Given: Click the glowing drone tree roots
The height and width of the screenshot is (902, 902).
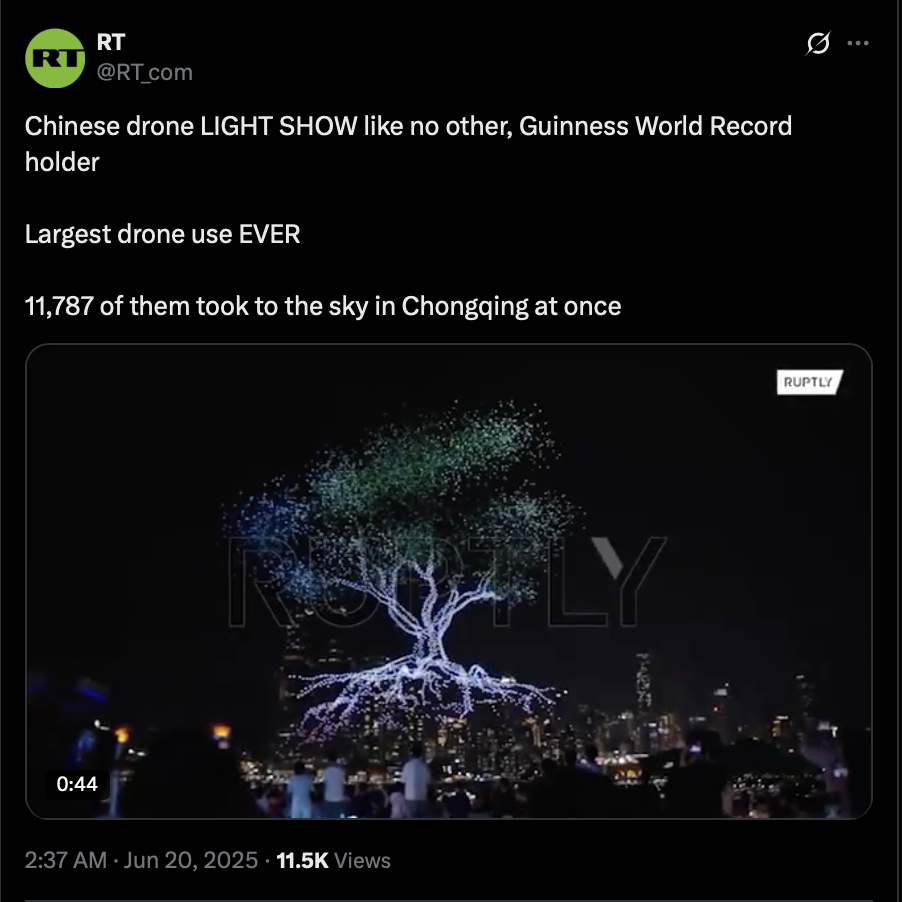Looking at the screenshot, I should click(x=426, y=690).
